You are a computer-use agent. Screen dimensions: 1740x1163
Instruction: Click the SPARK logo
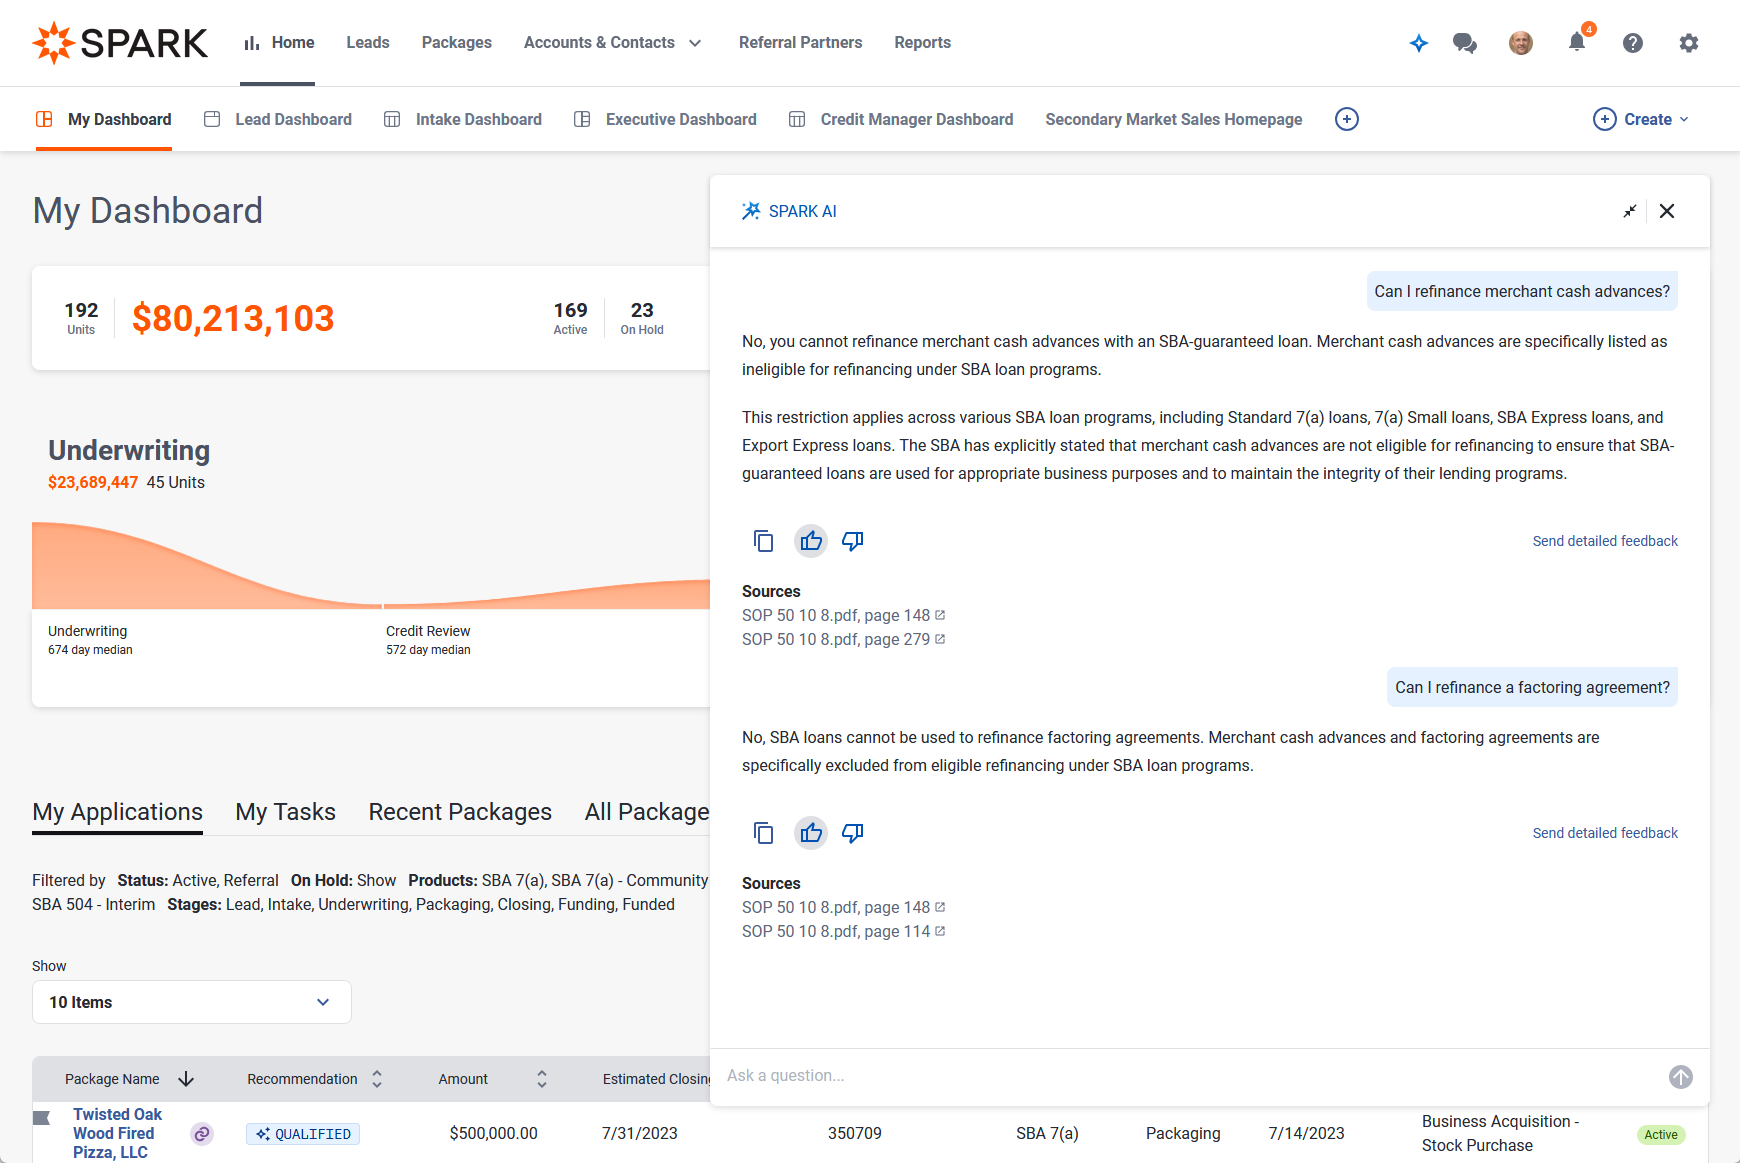click(x=120, y=43)
